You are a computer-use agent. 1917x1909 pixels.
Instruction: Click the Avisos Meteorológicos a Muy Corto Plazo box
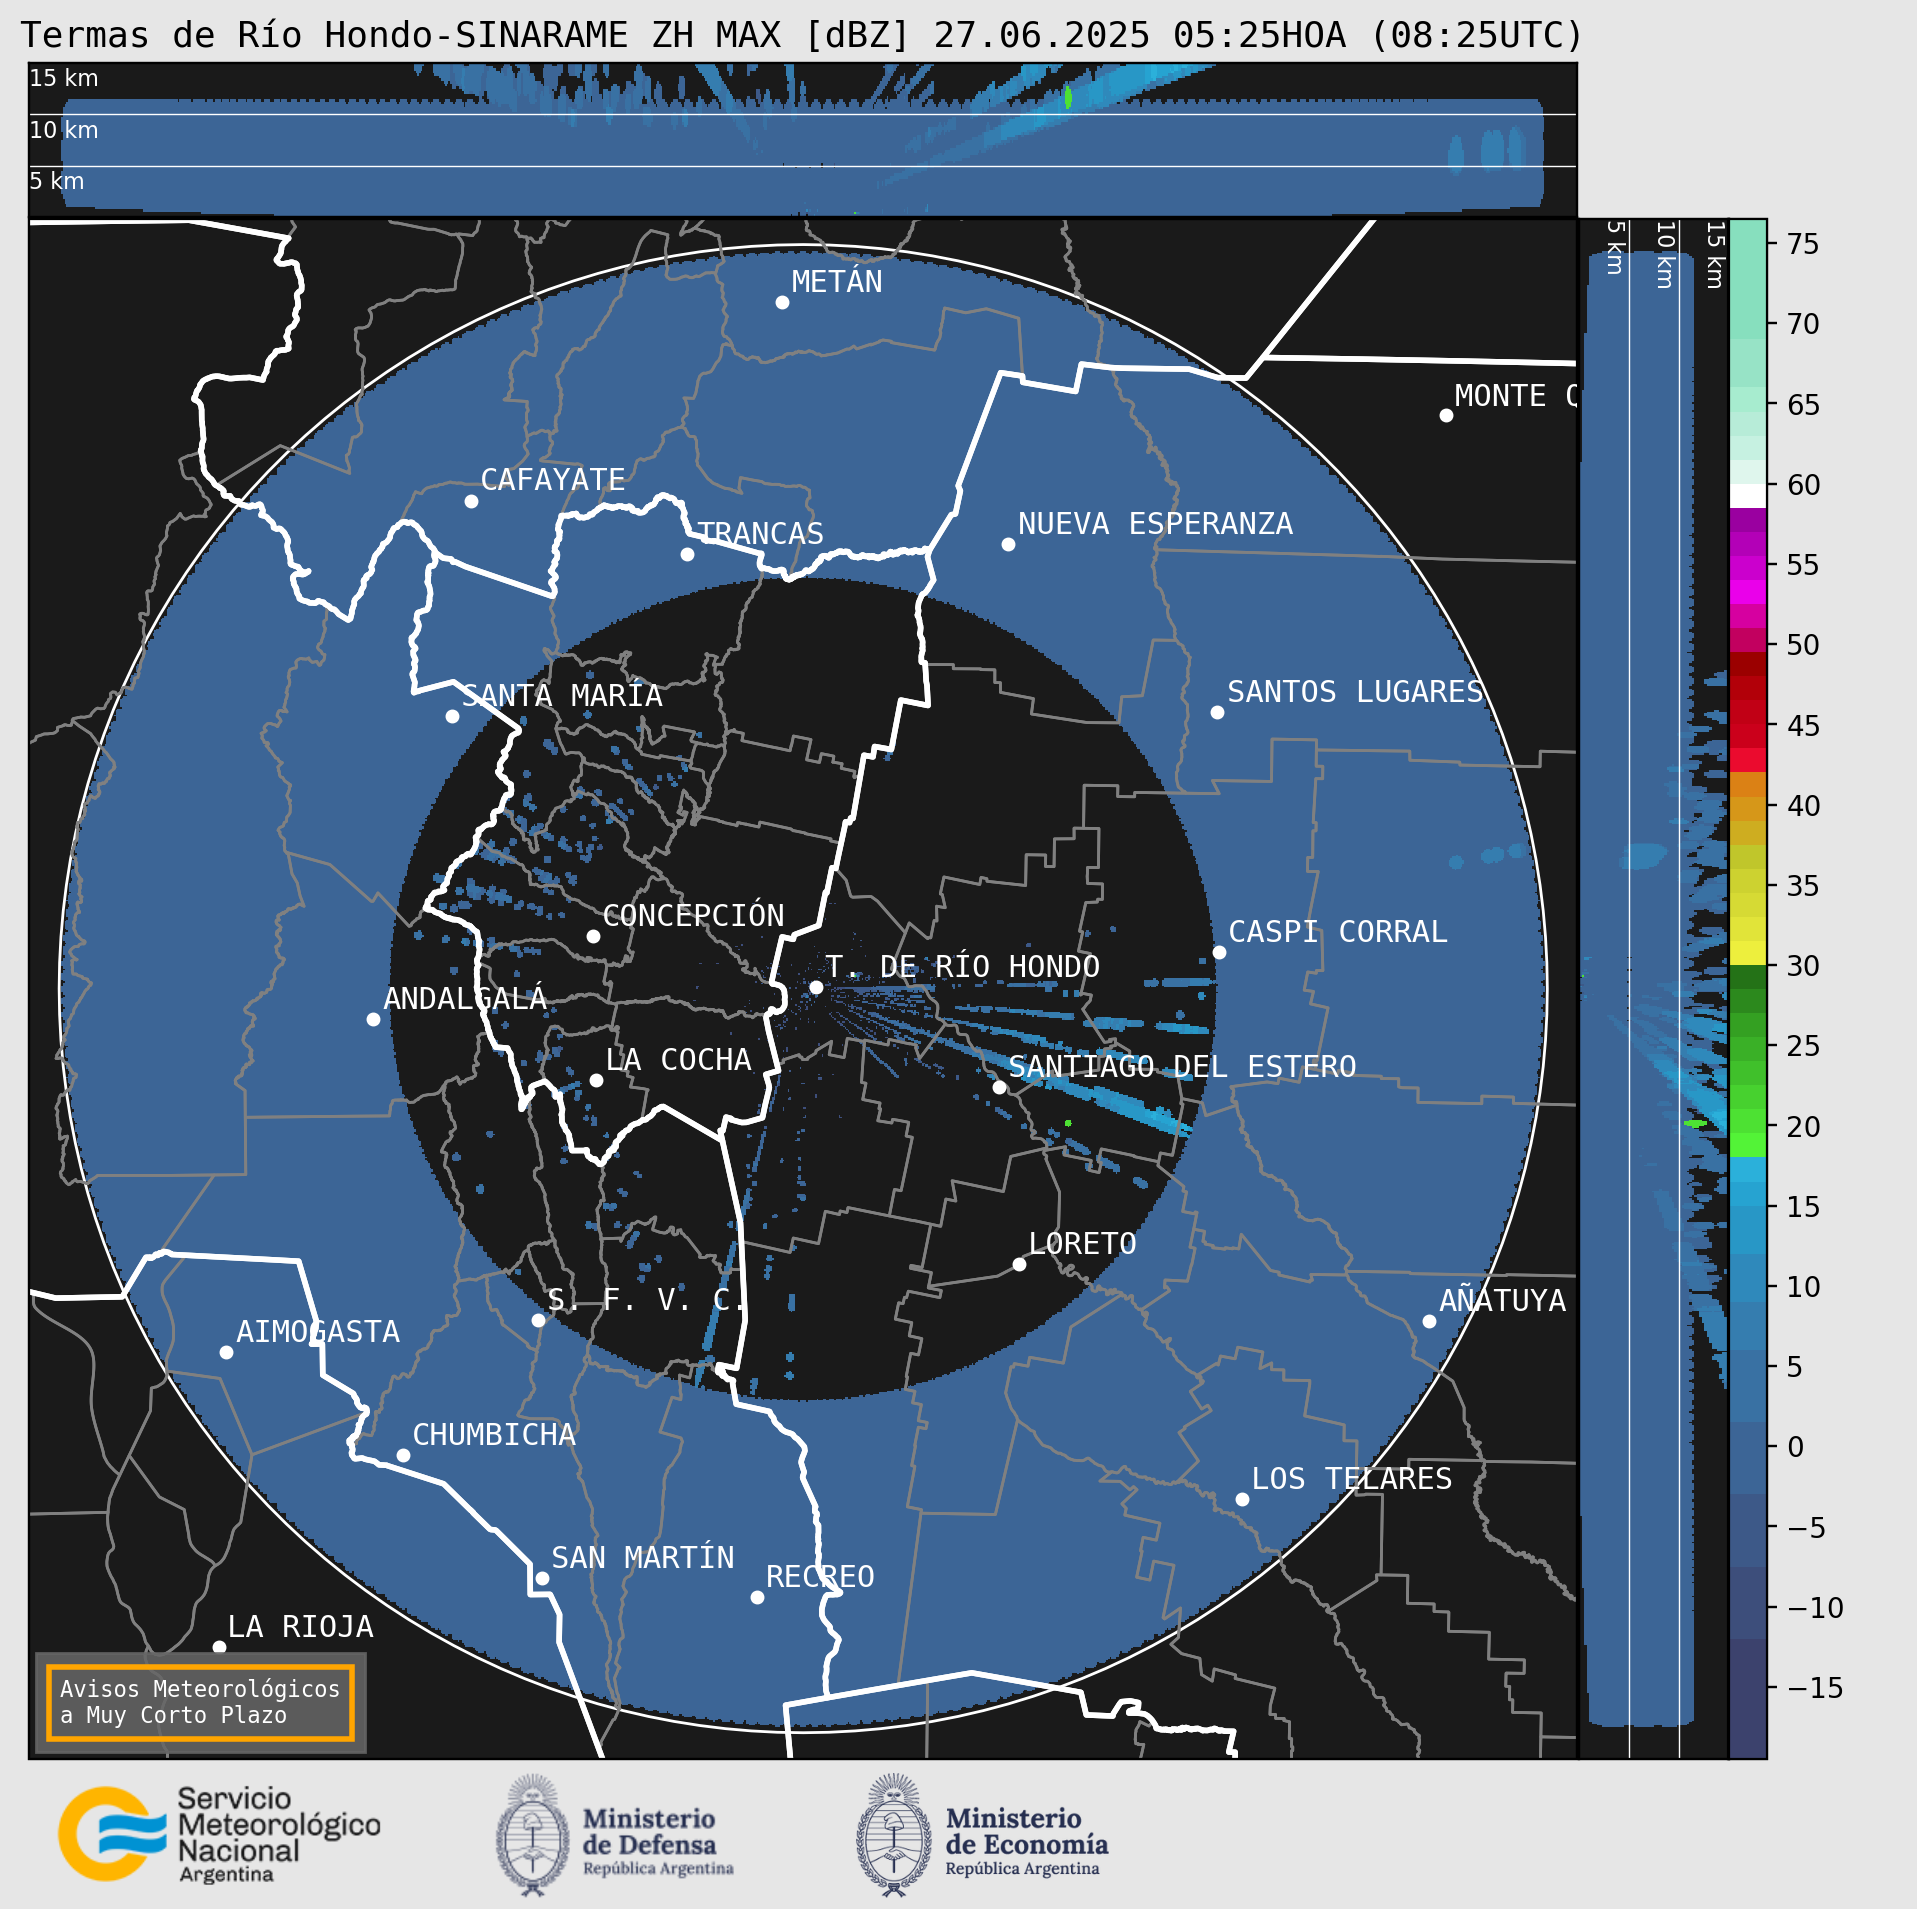(x=200, y=1702)
